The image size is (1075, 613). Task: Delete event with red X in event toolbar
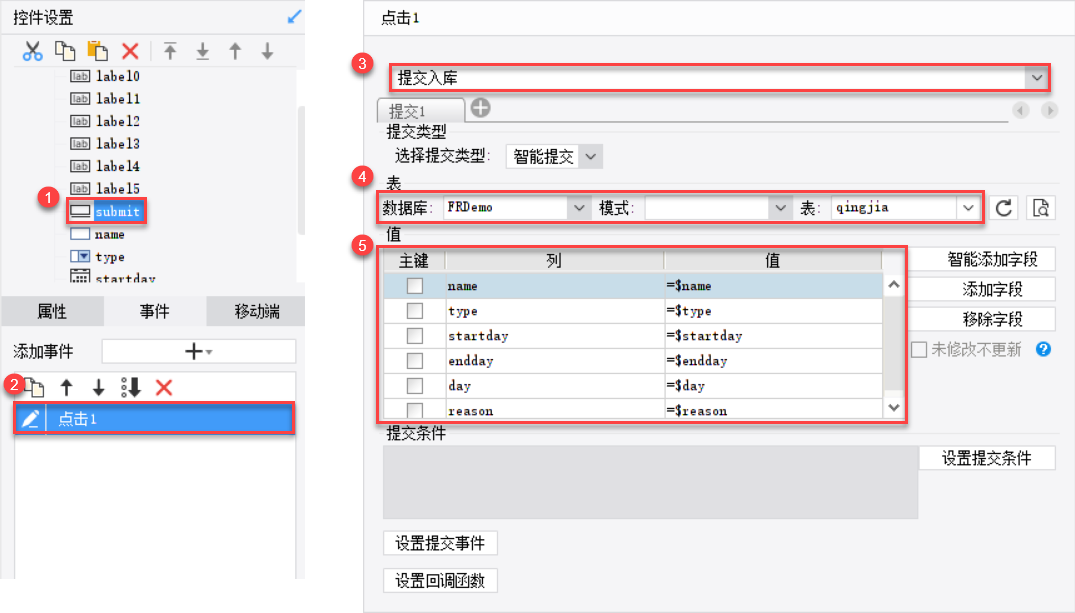(164, 387)
